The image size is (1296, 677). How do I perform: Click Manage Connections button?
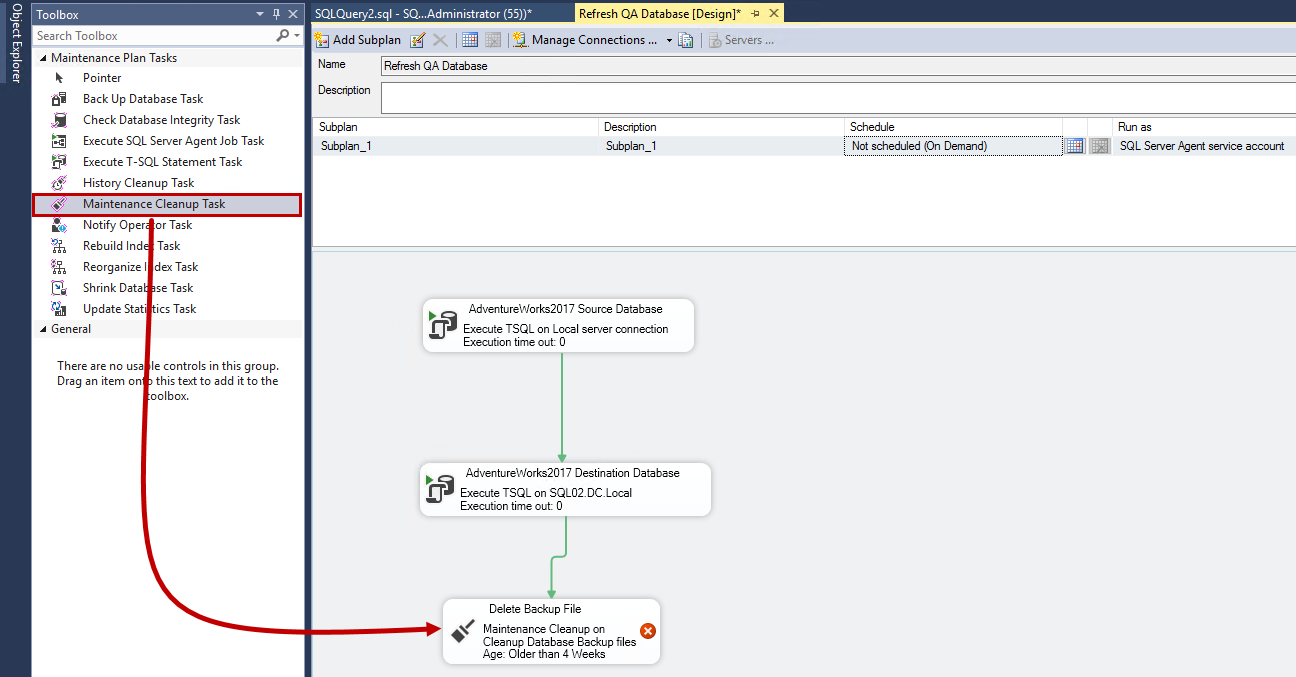(586, 40)
